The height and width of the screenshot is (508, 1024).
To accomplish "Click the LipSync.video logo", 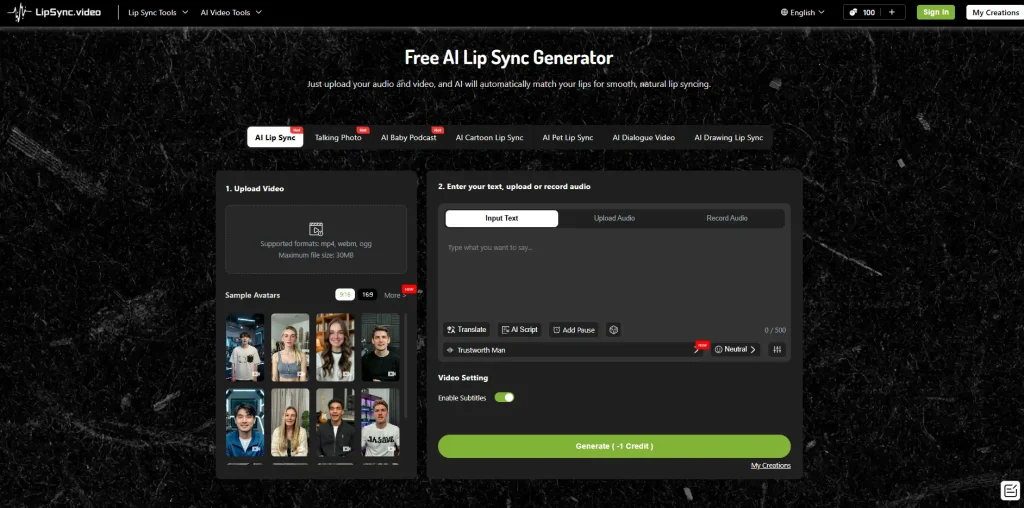I will pyautogui.click(x=54, y=12).
